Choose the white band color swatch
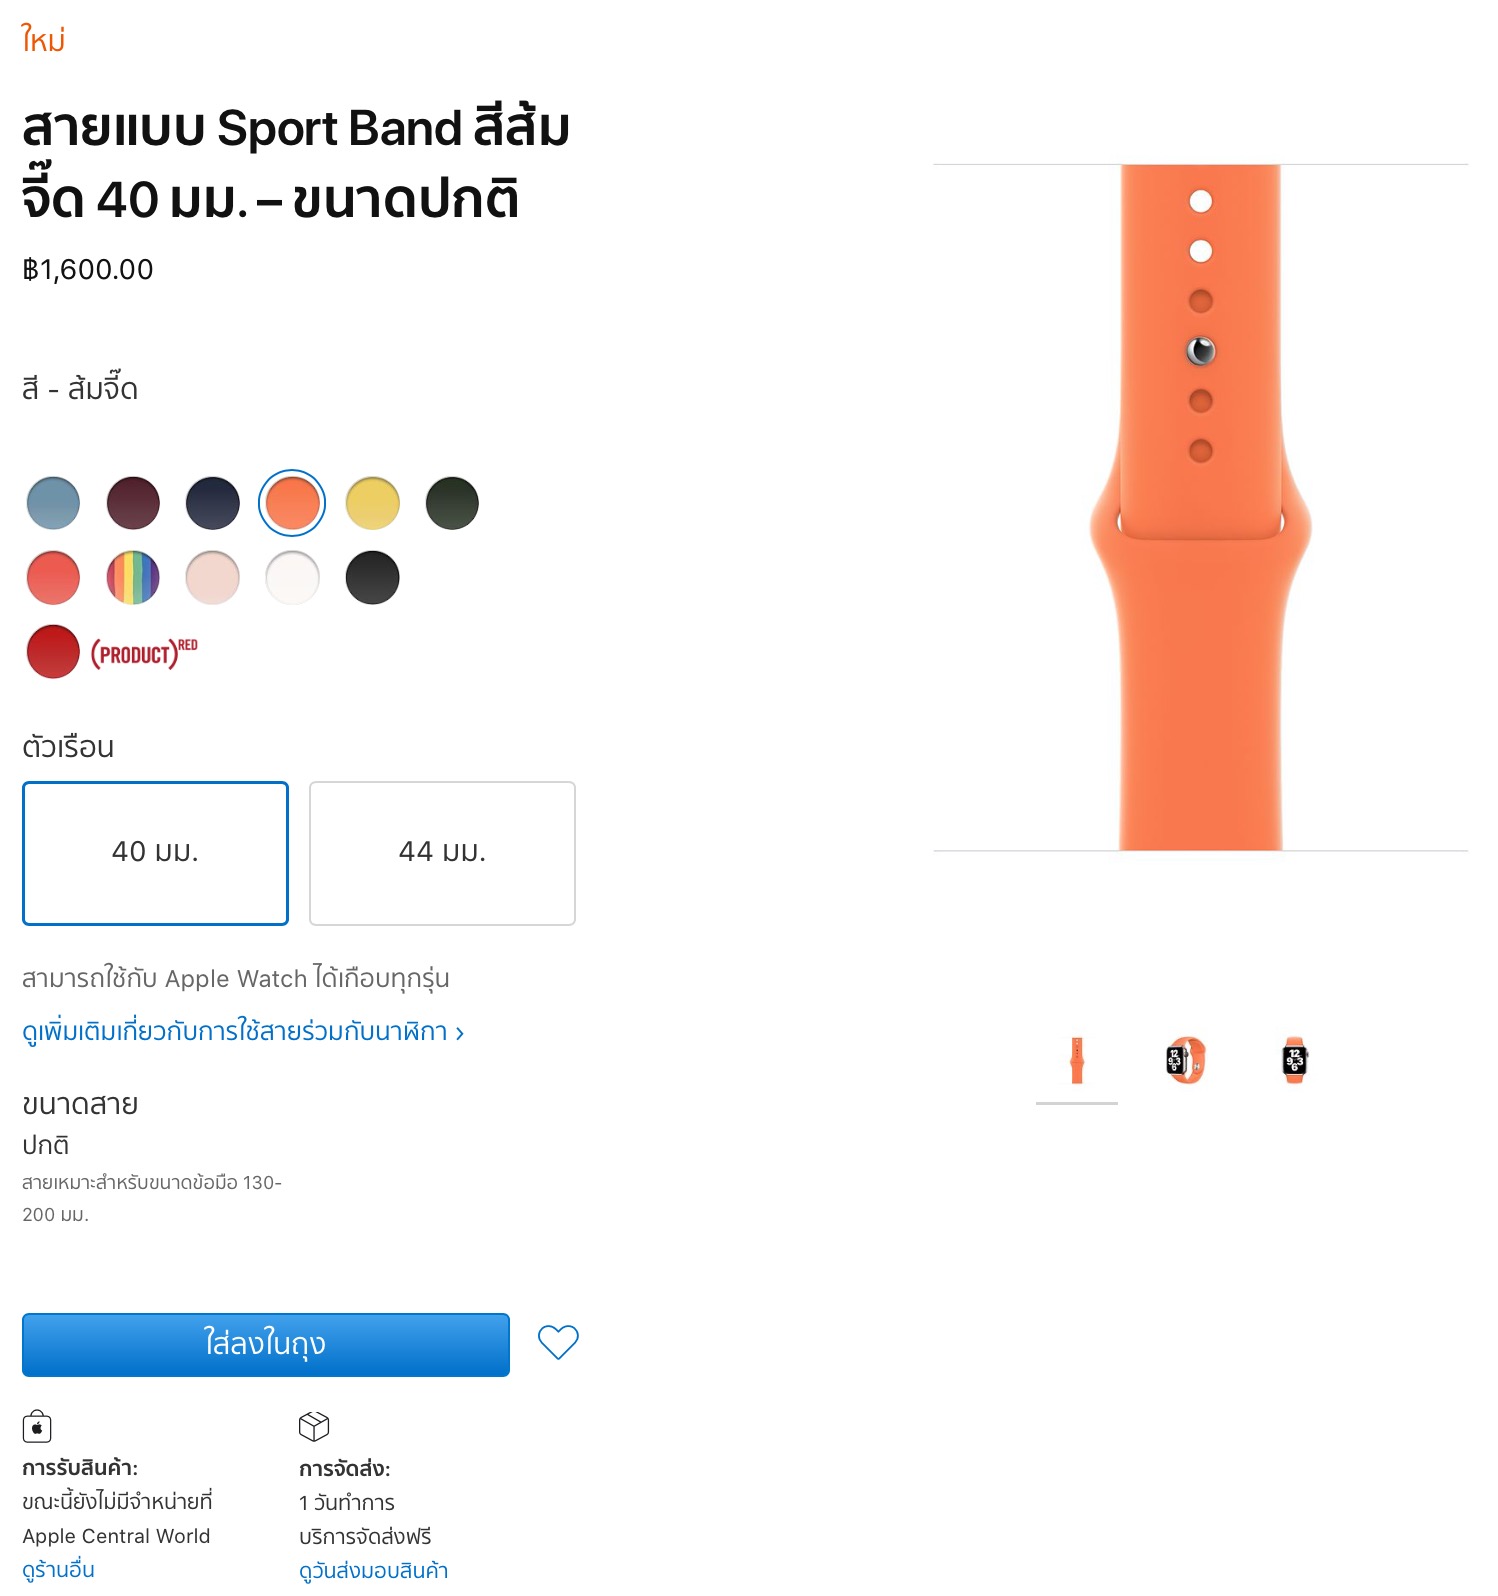The width and height of the screenshot is (1498, 1596). pos(293,578)
